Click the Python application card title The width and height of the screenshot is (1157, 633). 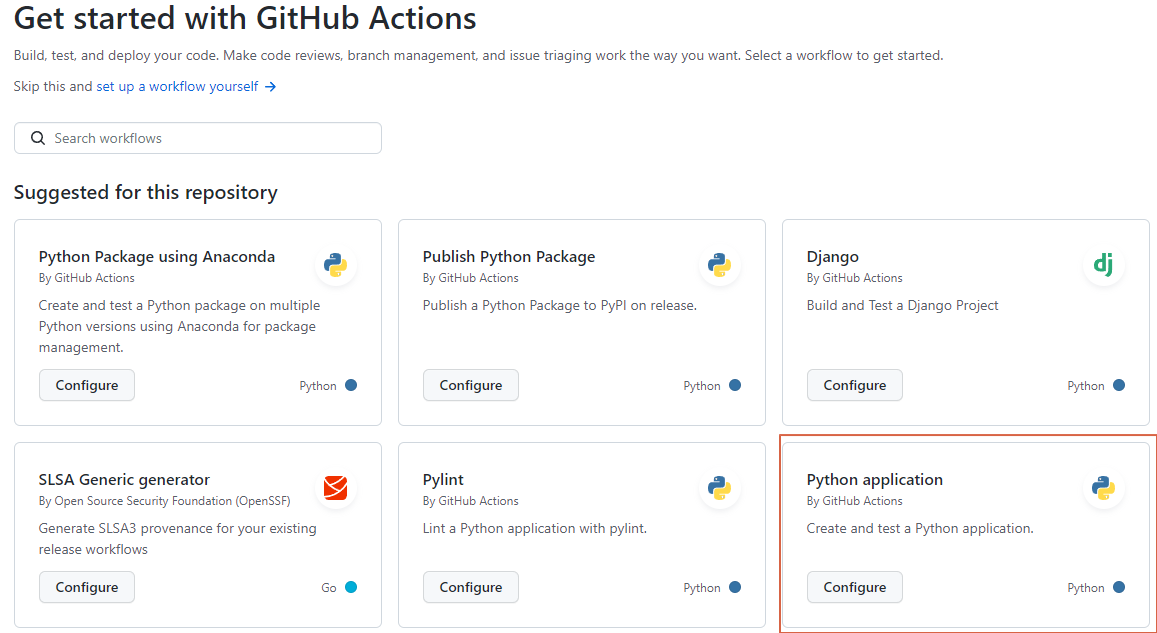[874, 480]
